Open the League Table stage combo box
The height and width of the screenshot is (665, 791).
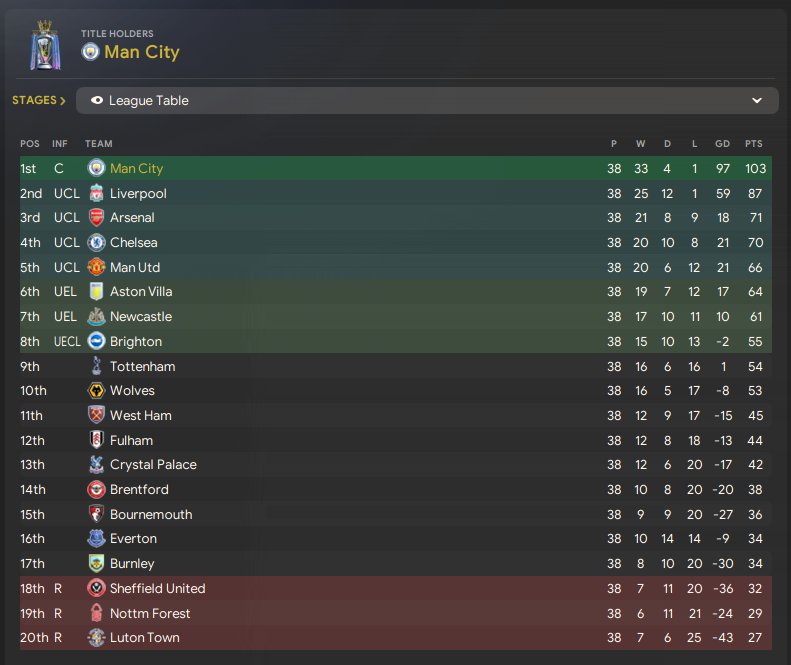pyautogui.click(x=427, y=100)
